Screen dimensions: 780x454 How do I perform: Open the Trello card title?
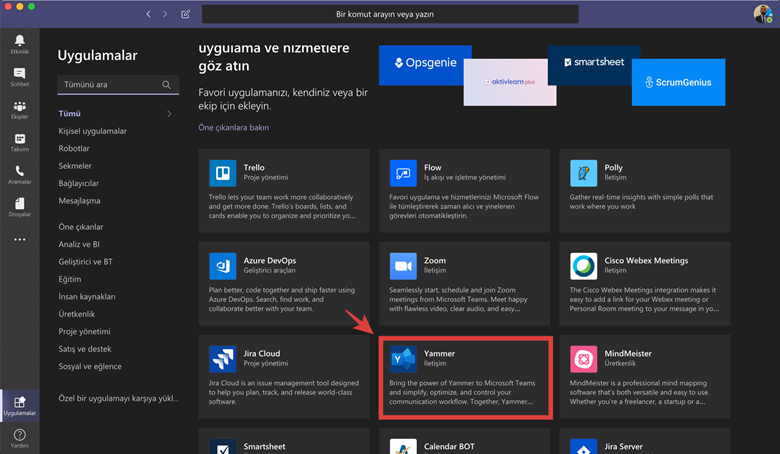(x=254, y=168)
